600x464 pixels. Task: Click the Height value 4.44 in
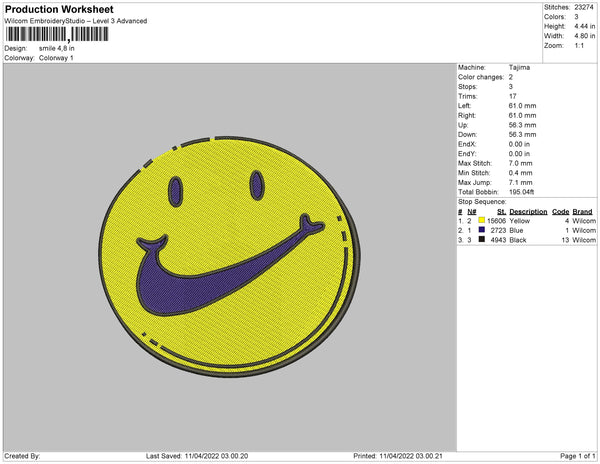click(x=584, y=26)
